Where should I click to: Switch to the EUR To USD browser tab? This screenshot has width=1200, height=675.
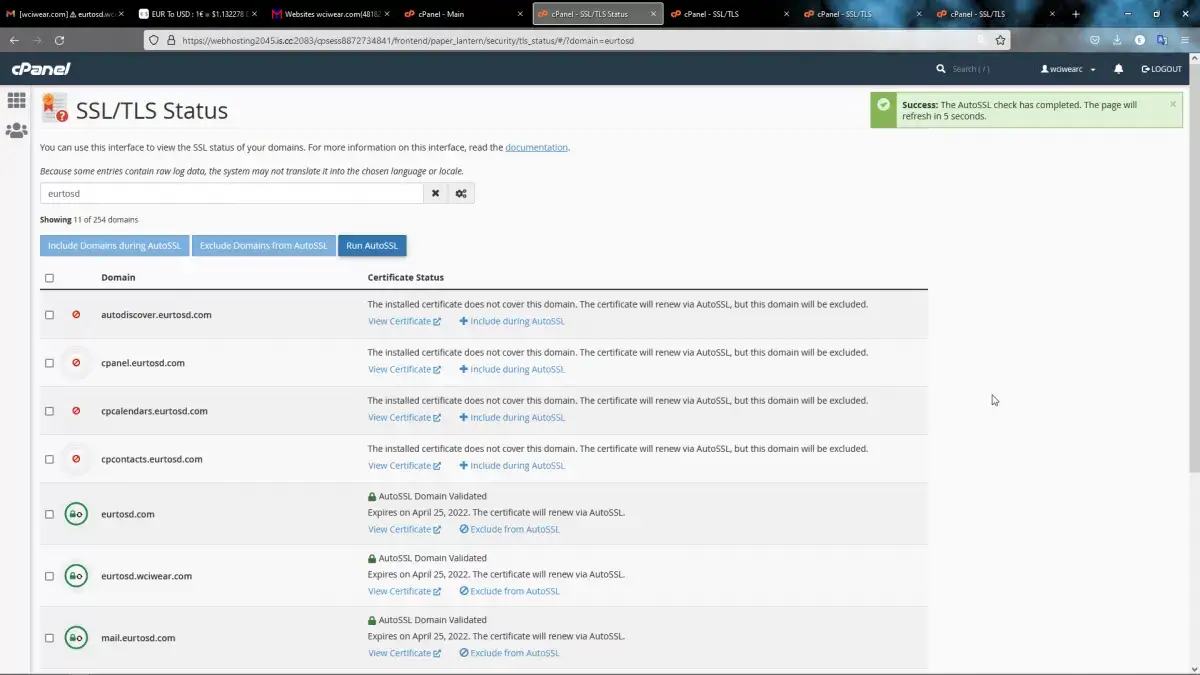pyautogui.click(x=197, y=14)
